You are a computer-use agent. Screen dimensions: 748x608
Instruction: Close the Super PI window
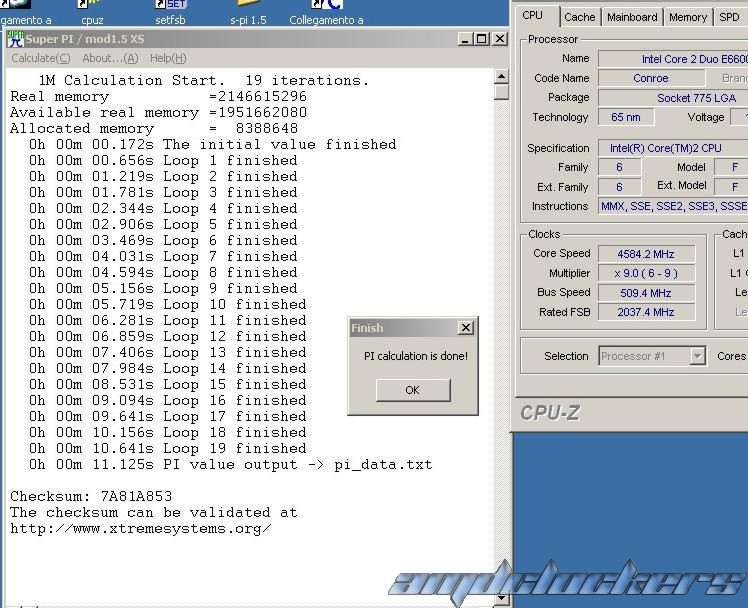click(x=499, y=39)
